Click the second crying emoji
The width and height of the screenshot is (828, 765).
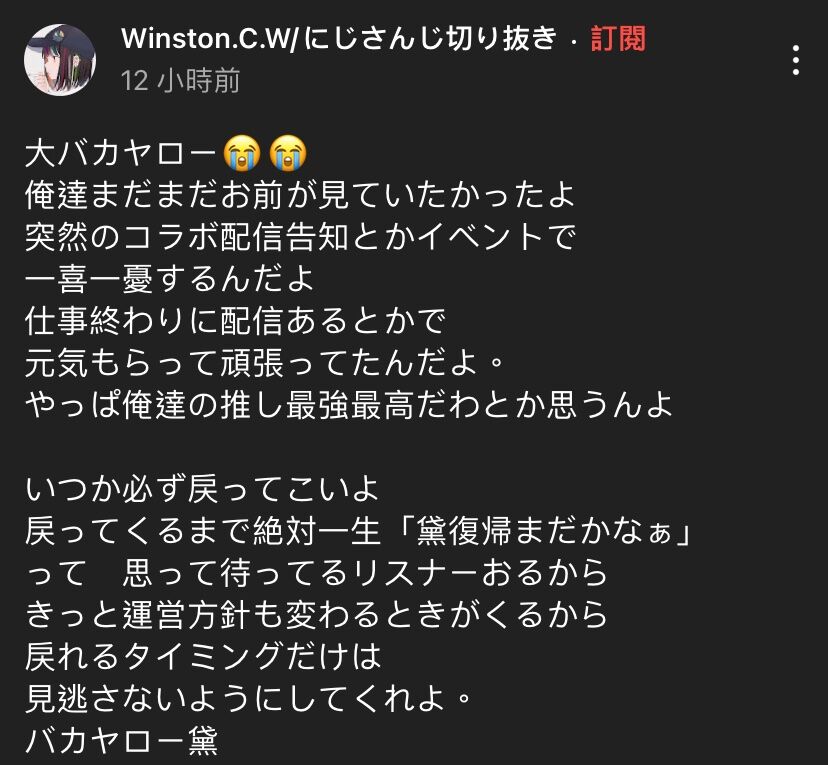coord(288,153)
